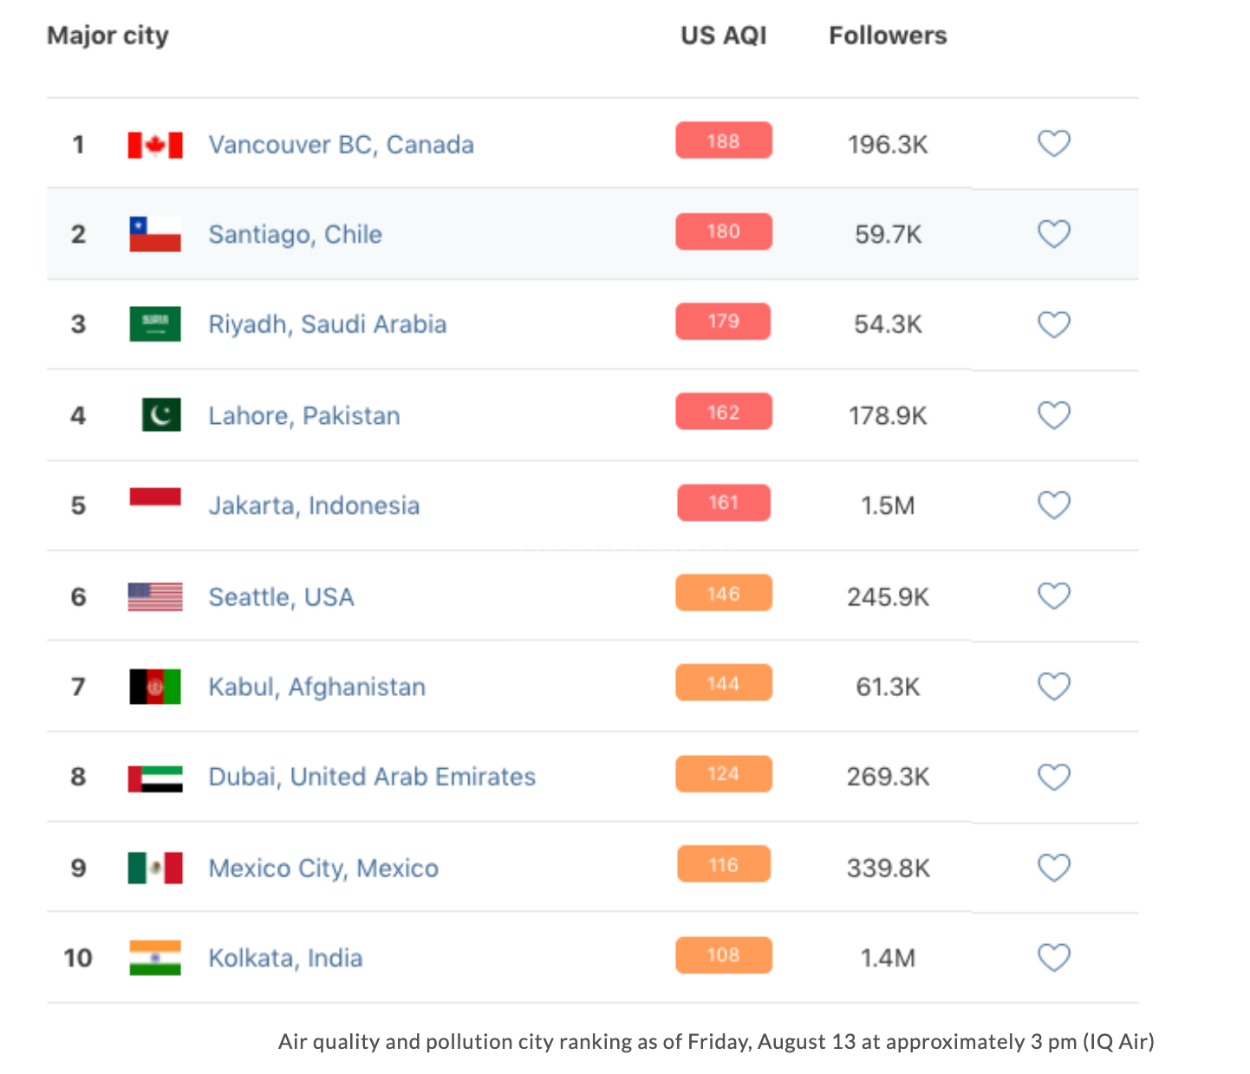Viewport: 1250px width, 1074px height.
Task: Click heart icon in Kabul, Afghanistan row
Action: 1053,686
